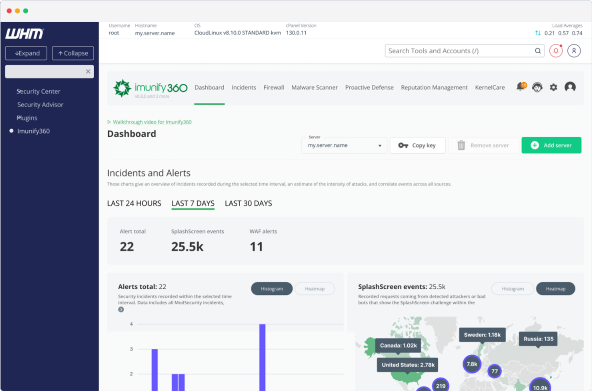Select LAST 7 DAYS interval
The image size is (592, 391).
pyautogui.click(x=193, y=203)
